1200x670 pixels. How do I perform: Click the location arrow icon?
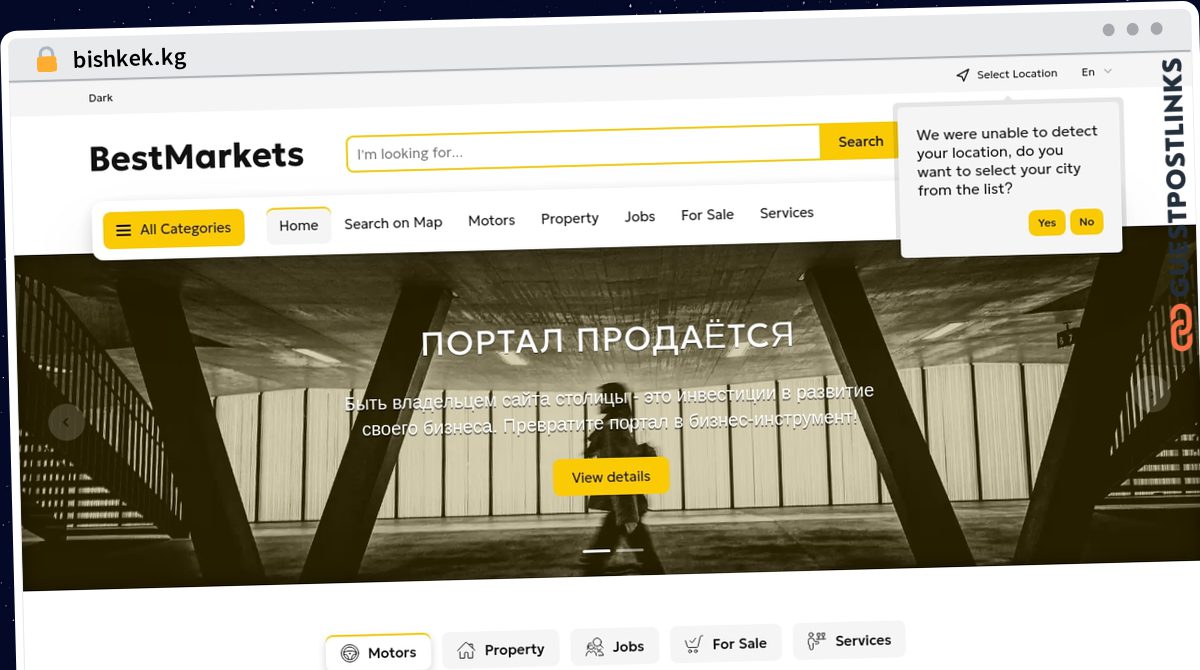[x=963, y=75]
